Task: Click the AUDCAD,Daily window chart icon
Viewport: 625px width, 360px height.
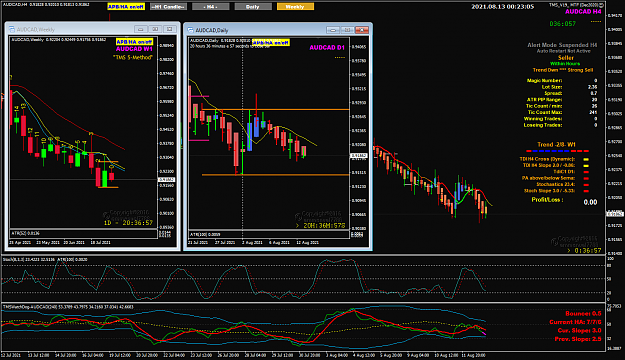Action: [190, 30]
